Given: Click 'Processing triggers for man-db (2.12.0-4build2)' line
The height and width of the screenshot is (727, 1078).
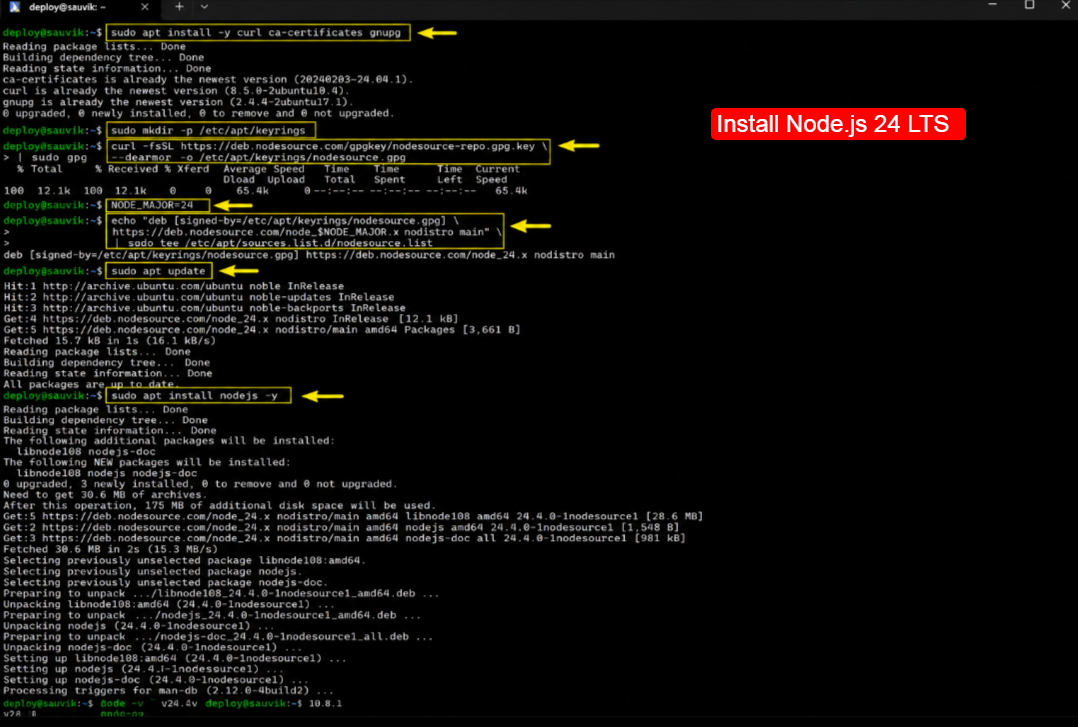Looking at the screenshot, I should coord(168,691).
